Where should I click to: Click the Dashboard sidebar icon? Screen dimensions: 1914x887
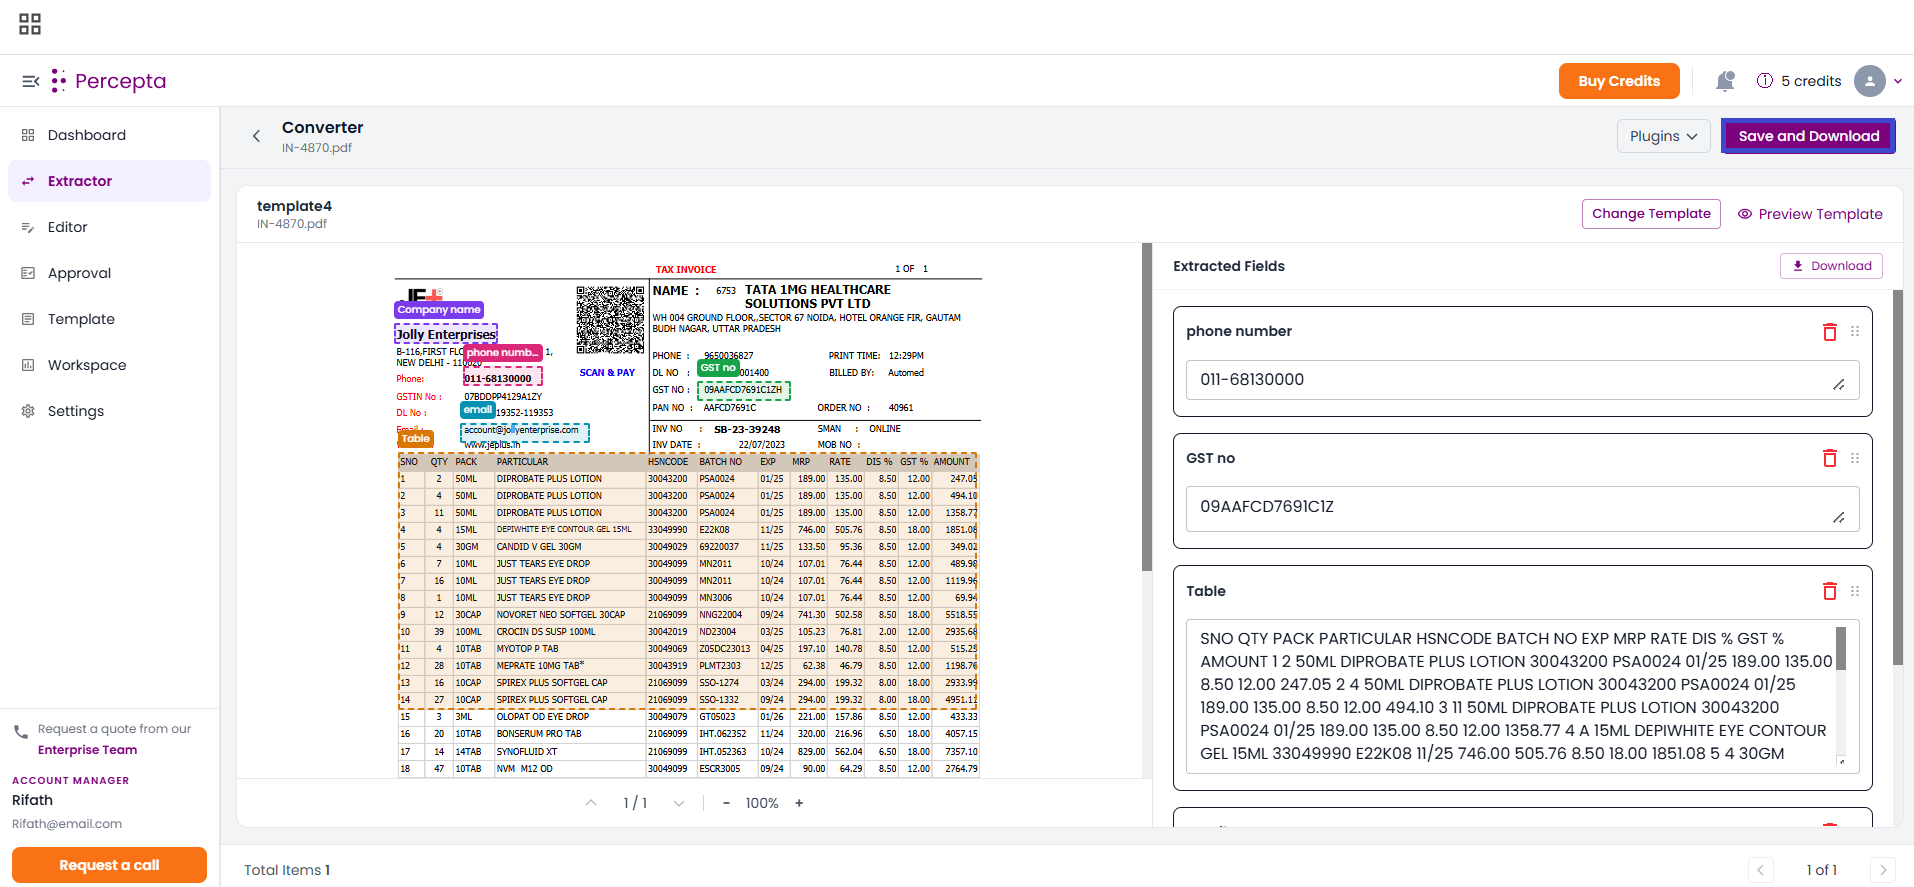[x=28, y=135]
